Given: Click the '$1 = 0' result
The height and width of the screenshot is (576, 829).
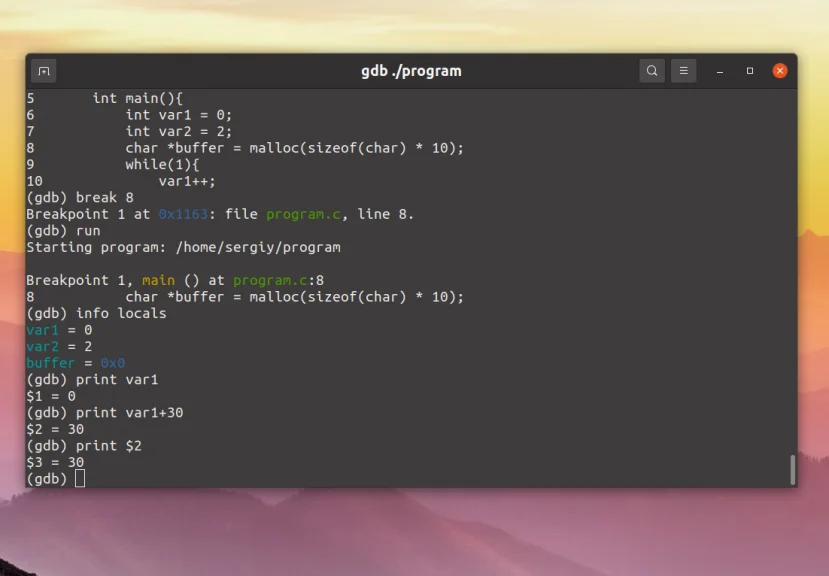Looking at the screenshot, I should (x=51, y=396).
